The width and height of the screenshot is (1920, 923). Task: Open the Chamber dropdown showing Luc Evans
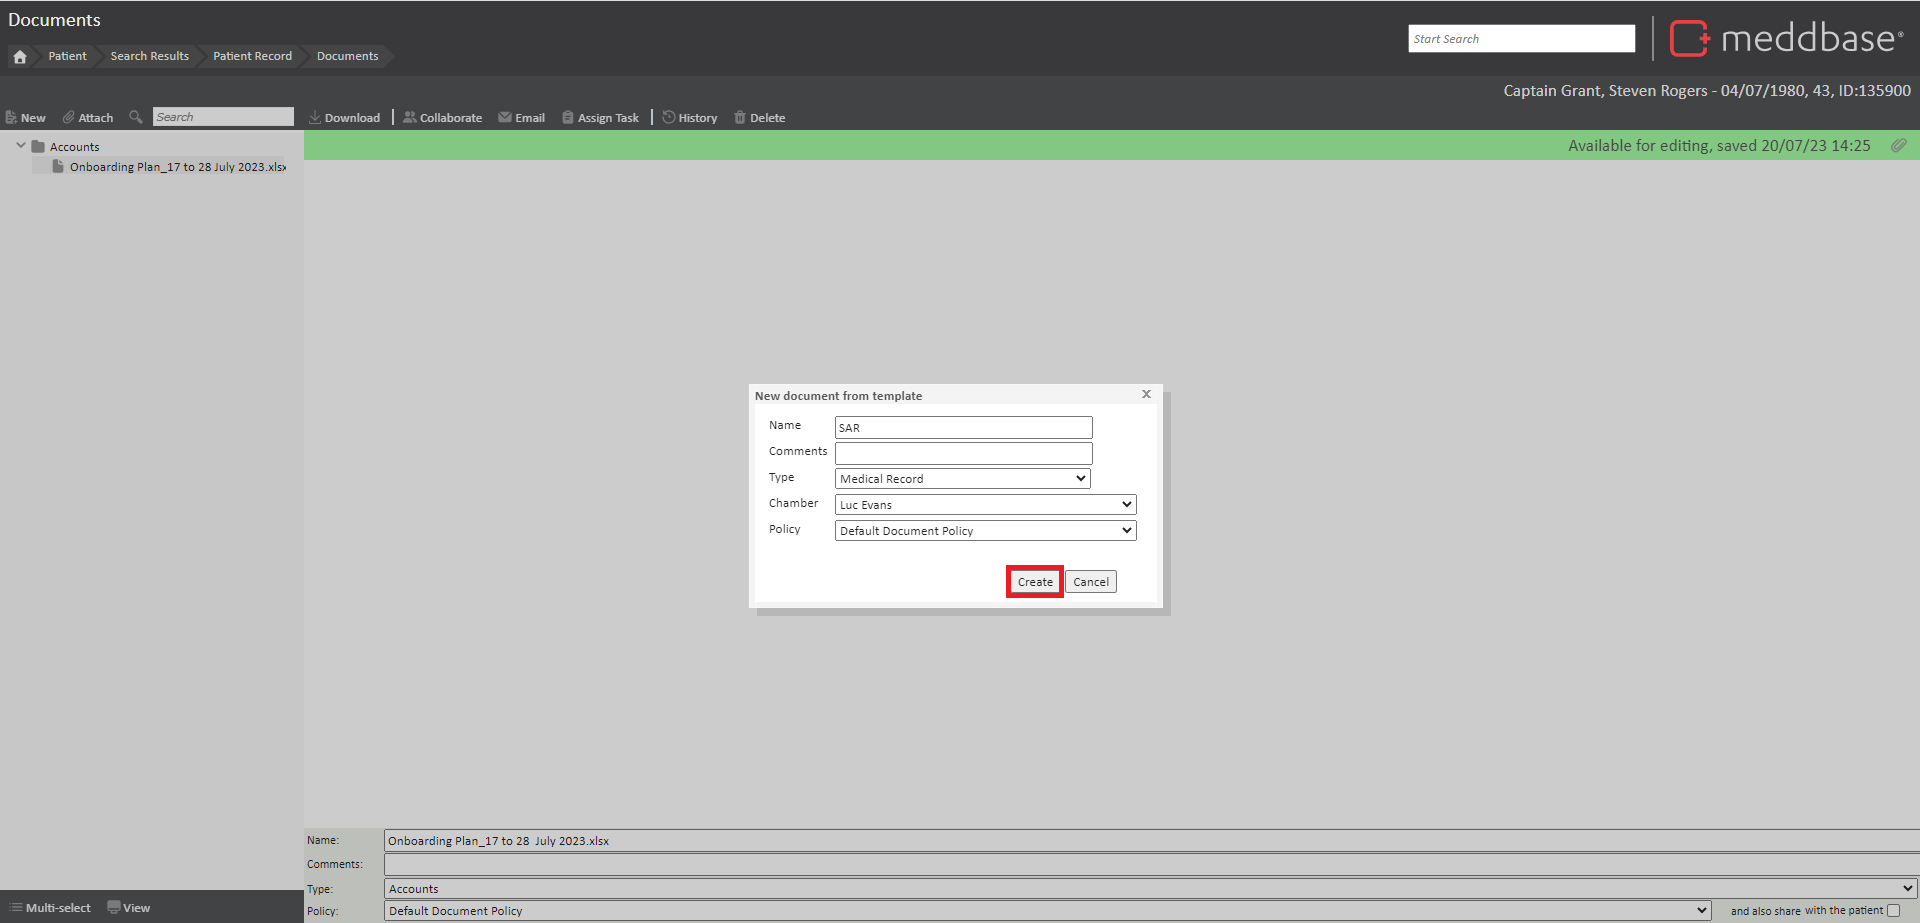986,505
